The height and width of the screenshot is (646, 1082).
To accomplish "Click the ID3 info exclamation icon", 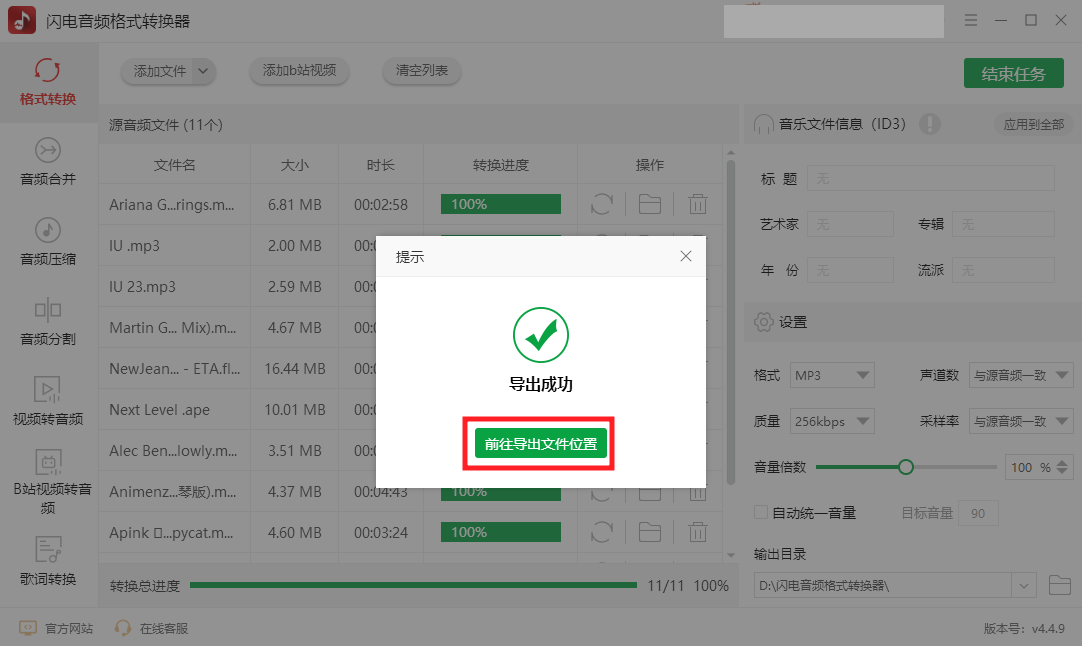I will point(929,124).
